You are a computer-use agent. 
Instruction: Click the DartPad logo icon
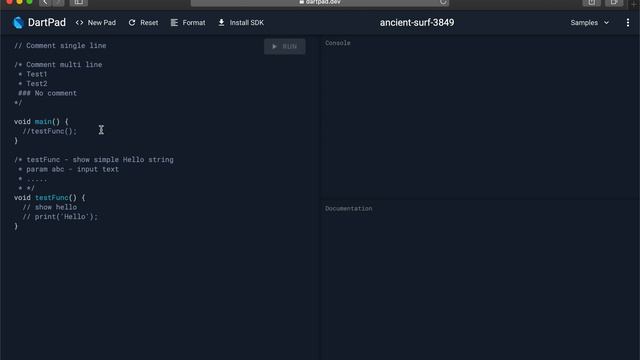click(x=18, y=22)
